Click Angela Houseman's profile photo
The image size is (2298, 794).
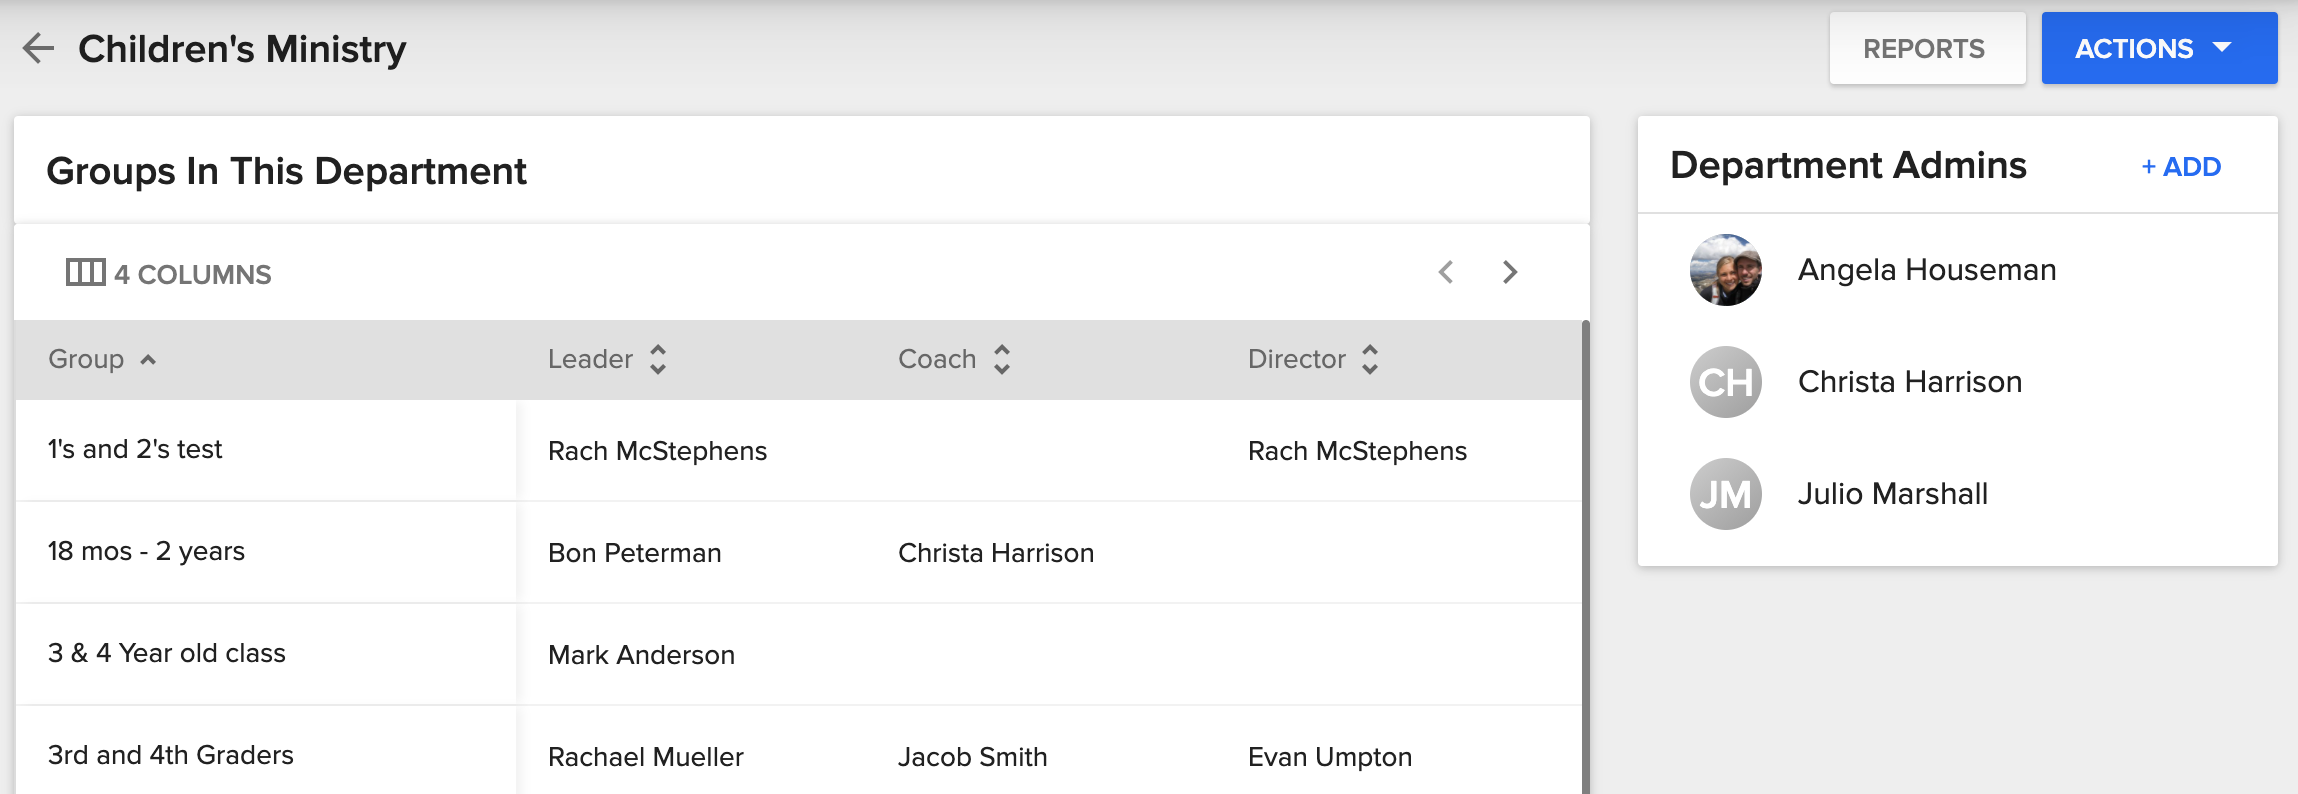pos(1725,270)
